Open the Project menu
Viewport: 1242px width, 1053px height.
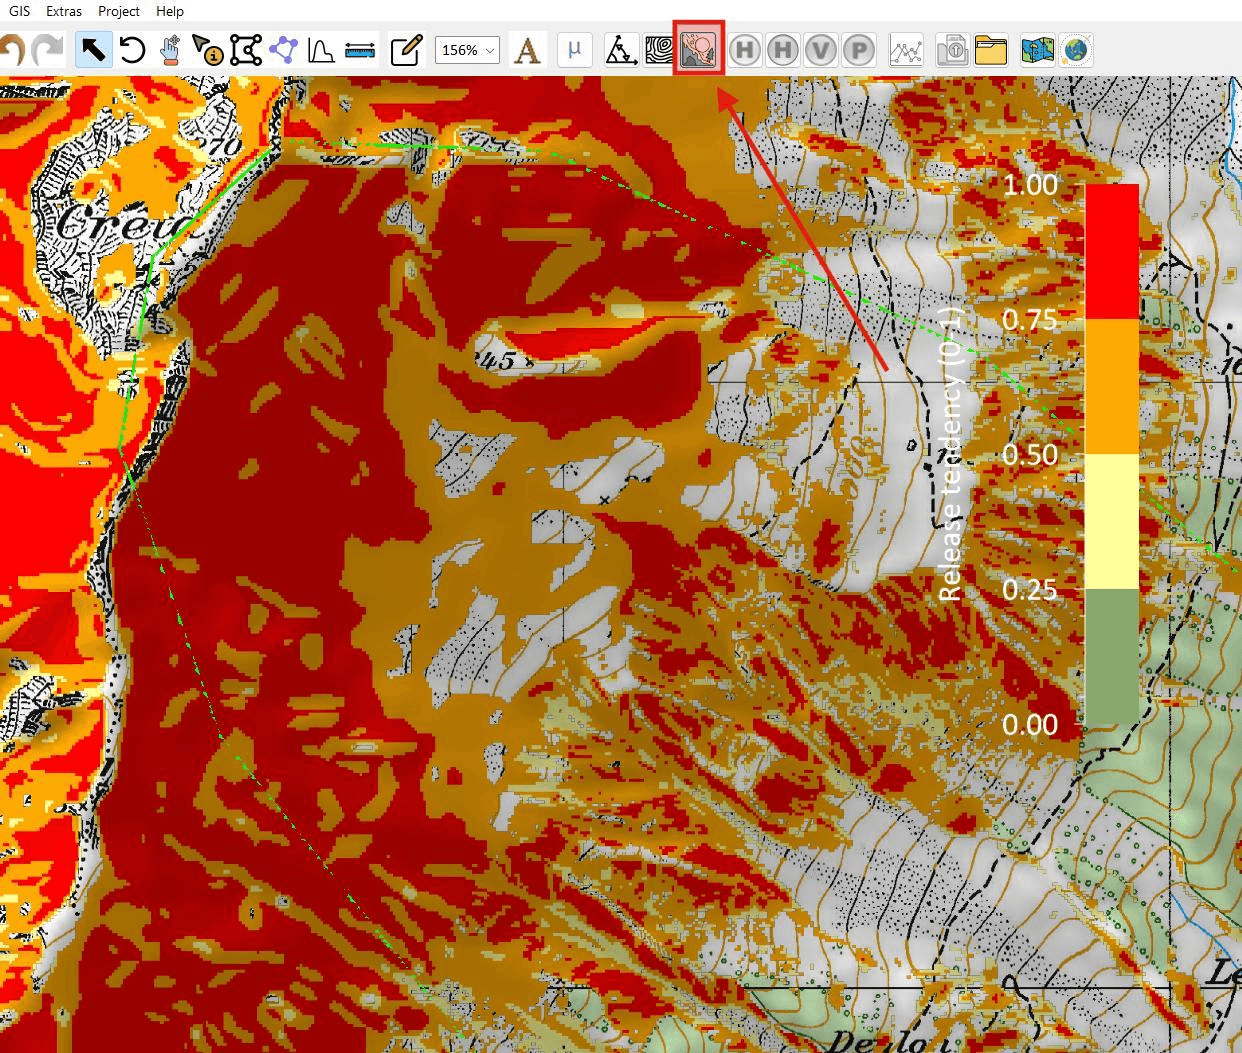coord(119,11)
